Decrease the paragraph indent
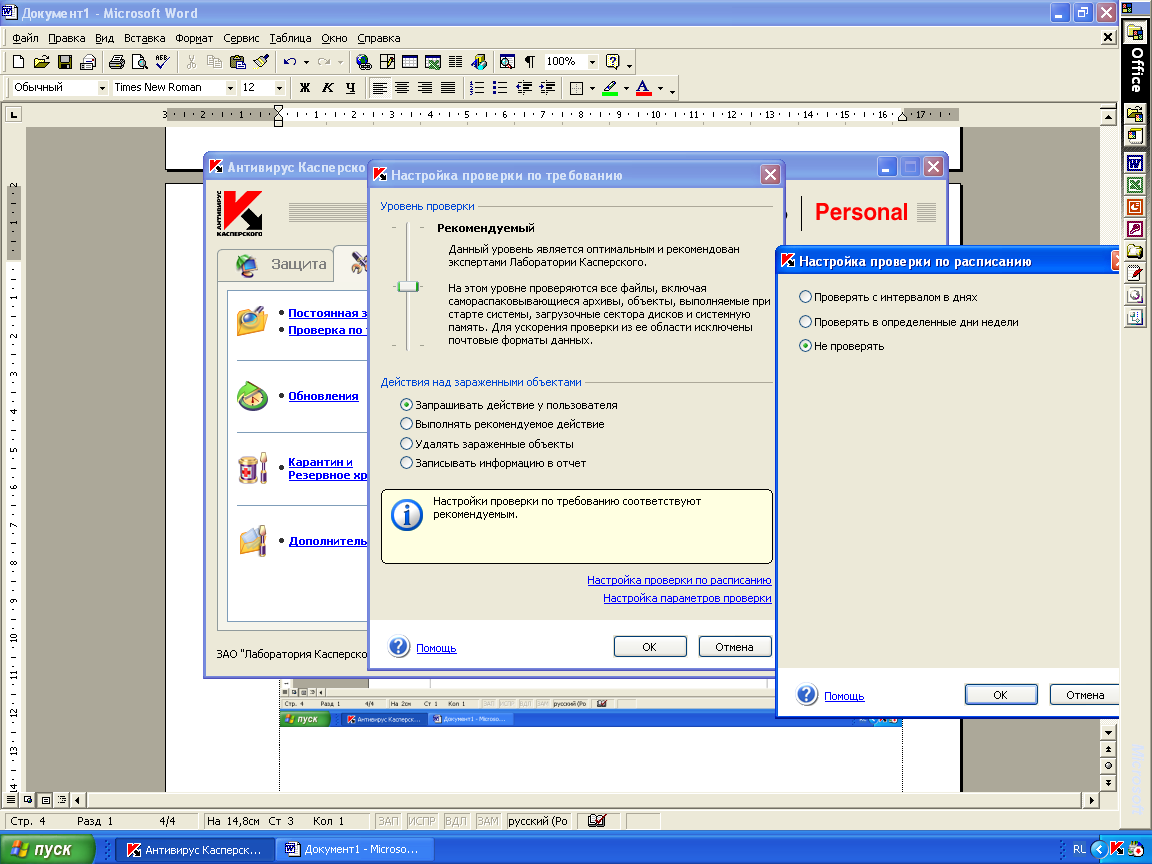The image size is (1152, 864). tap(524, 88)
